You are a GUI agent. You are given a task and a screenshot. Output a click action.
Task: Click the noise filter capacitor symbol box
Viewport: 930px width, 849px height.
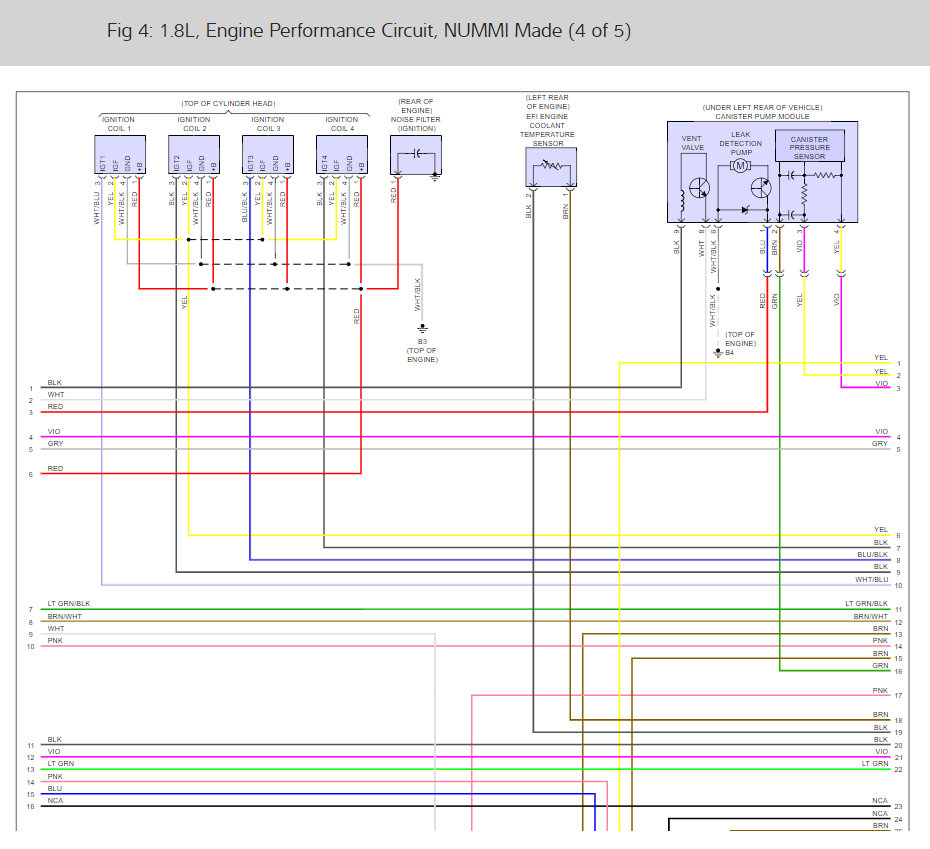pyautogui.click(x=416, y=155)
